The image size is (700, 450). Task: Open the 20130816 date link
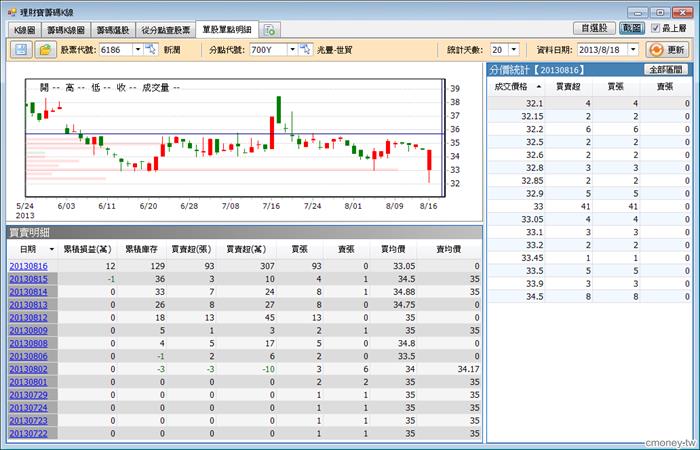(29, 266)
